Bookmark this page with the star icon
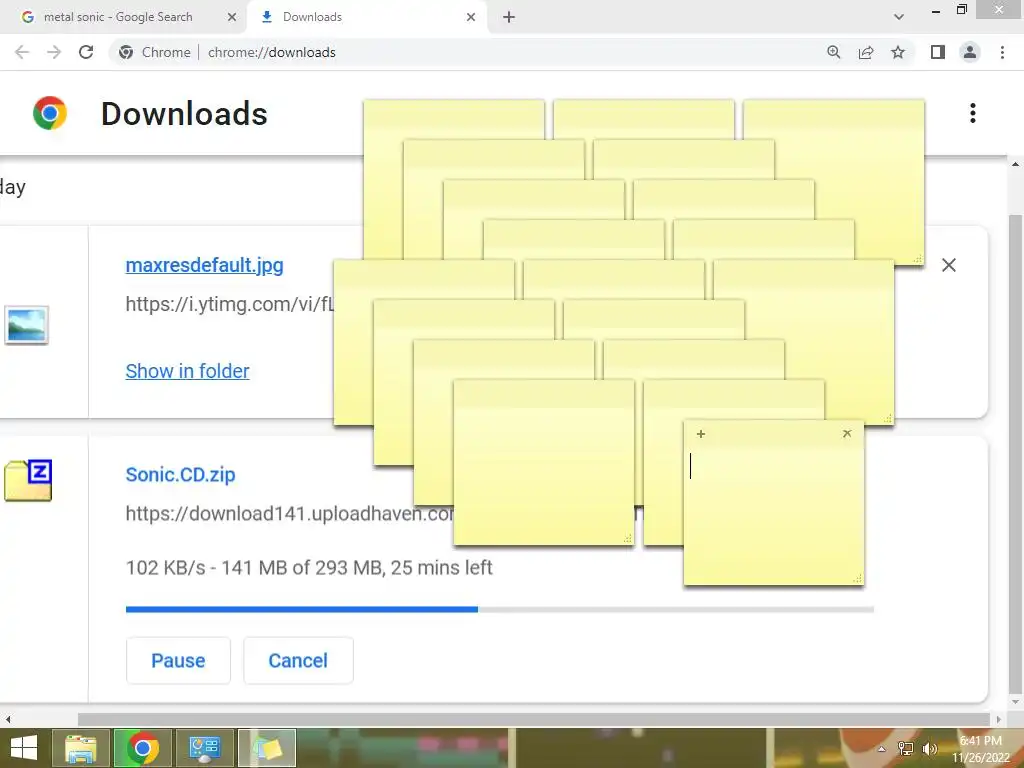Screen dimensions: 1024x768 (x=898, y=52)
